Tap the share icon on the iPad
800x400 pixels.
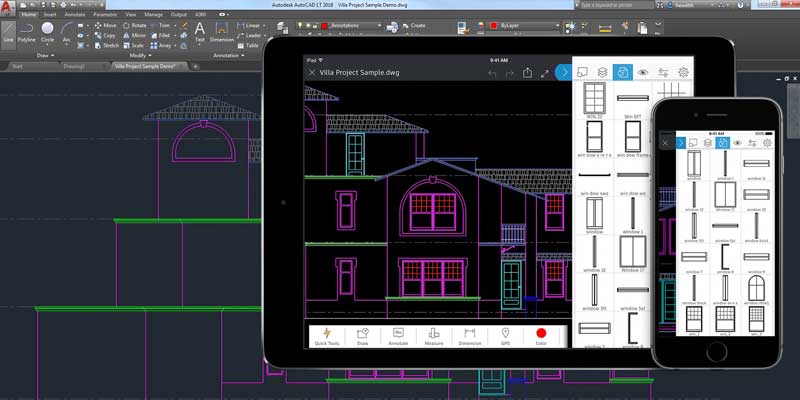[x=527, y=73]
